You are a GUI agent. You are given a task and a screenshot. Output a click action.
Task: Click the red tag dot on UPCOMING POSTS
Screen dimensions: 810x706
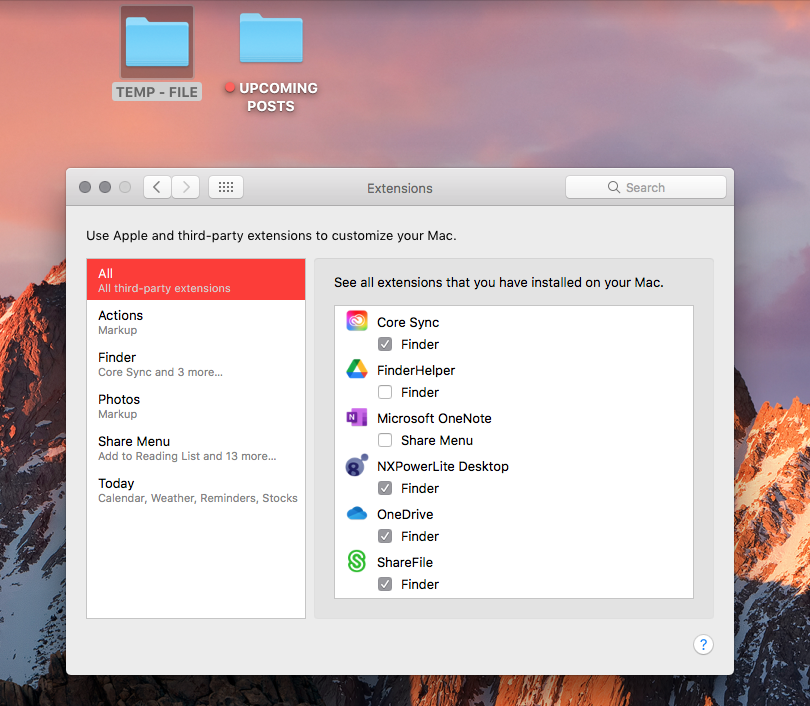coord(230,87)
